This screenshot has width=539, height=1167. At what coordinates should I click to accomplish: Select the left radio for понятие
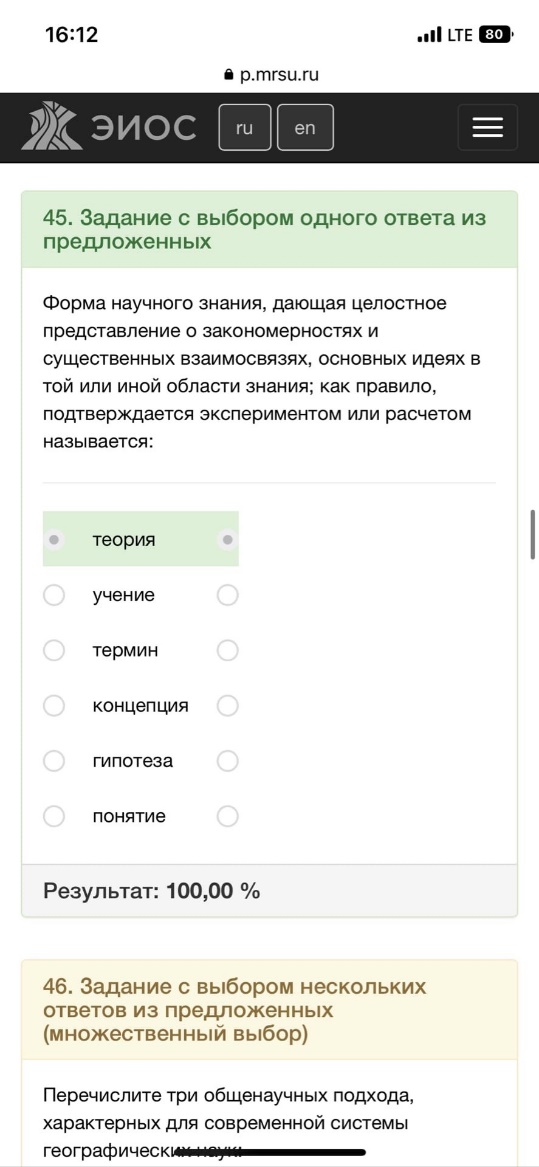coord(54,816)
